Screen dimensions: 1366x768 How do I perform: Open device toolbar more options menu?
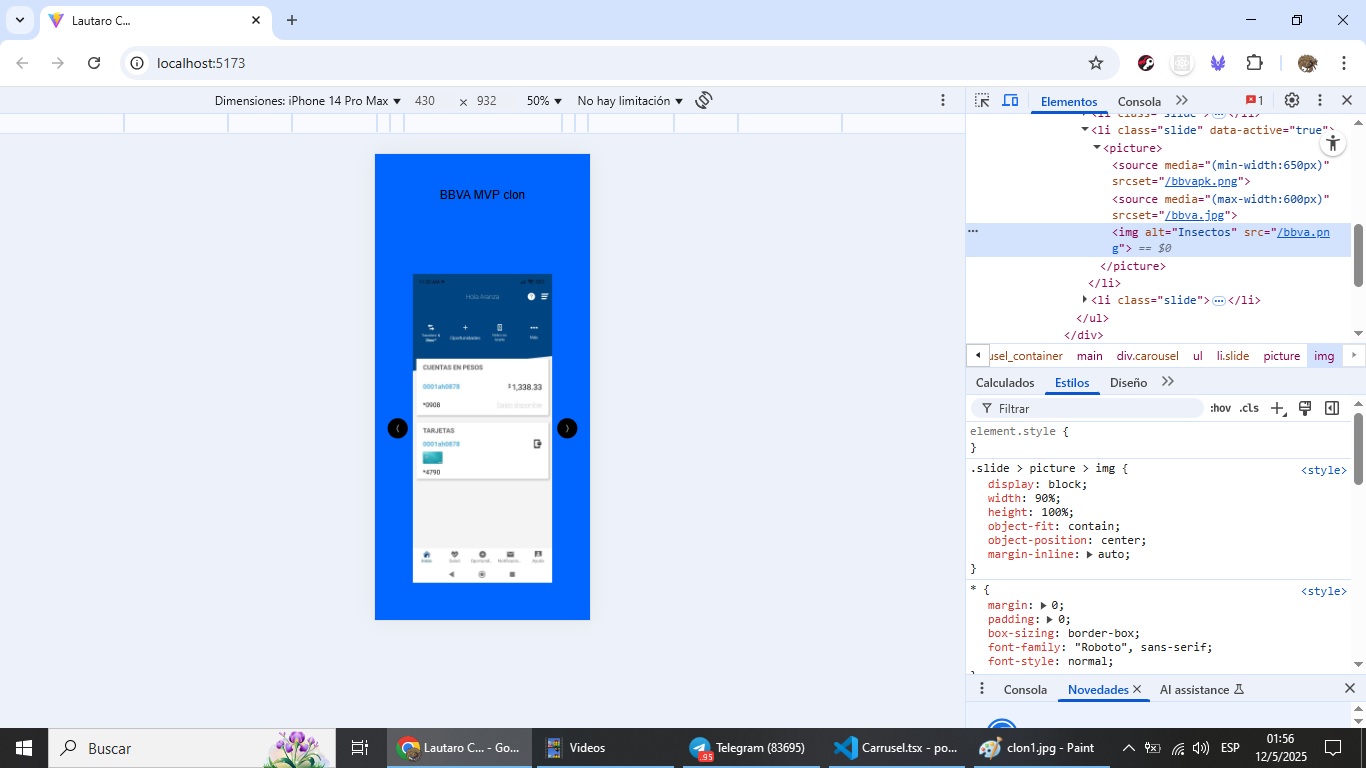(x=943, y=101)
